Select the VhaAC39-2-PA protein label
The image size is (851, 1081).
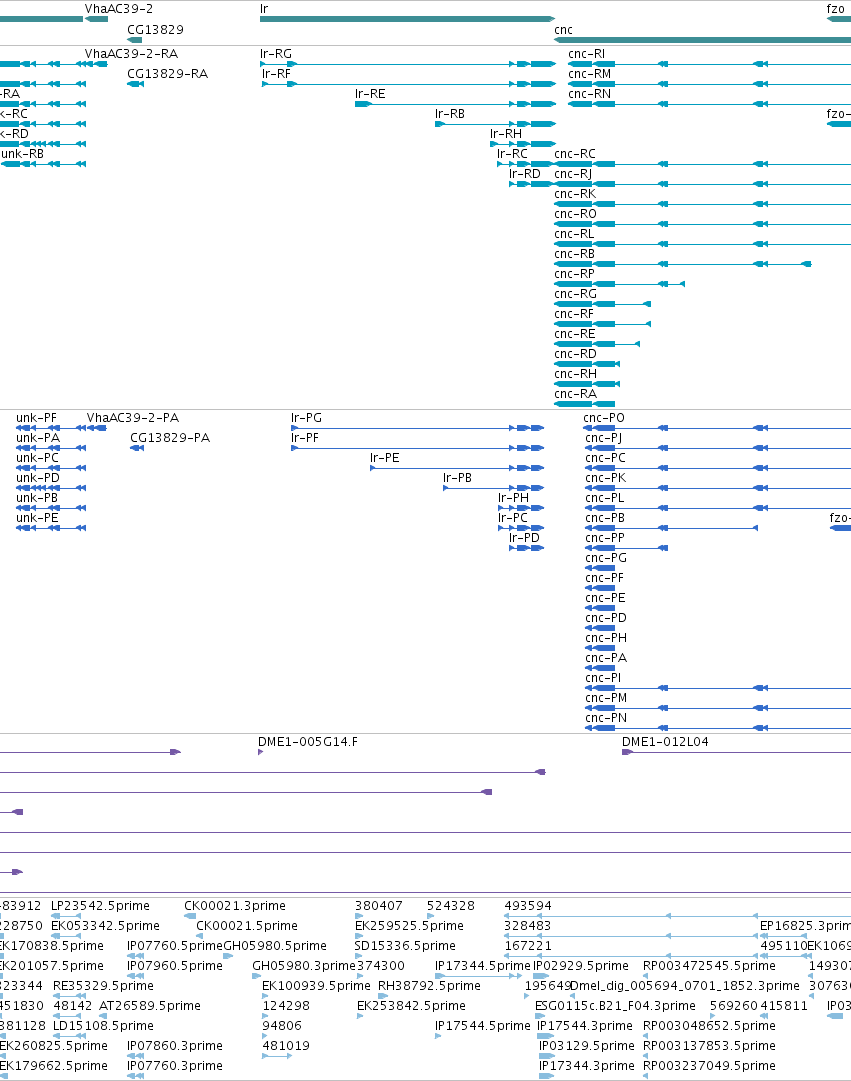[132, 418]
